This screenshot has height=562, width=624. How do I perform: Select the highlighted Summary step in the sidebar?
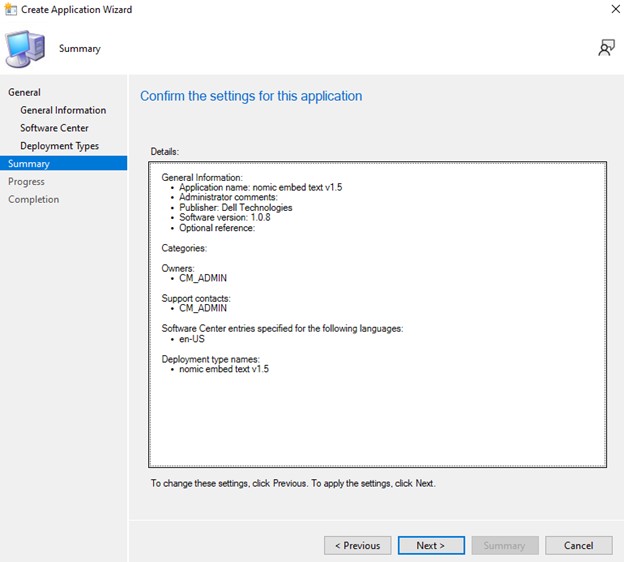pyautogui.click(x=29, y=164)
